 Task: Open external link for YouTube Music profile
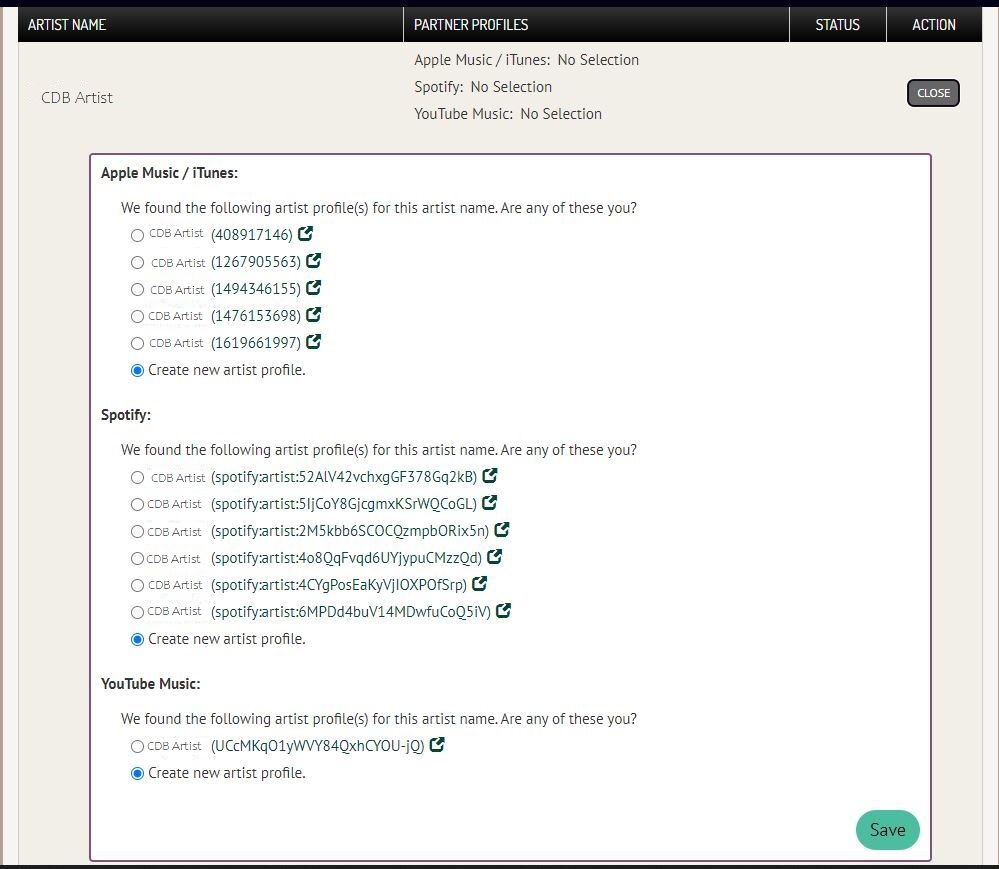pyautogui.click(x=437, y=745)
